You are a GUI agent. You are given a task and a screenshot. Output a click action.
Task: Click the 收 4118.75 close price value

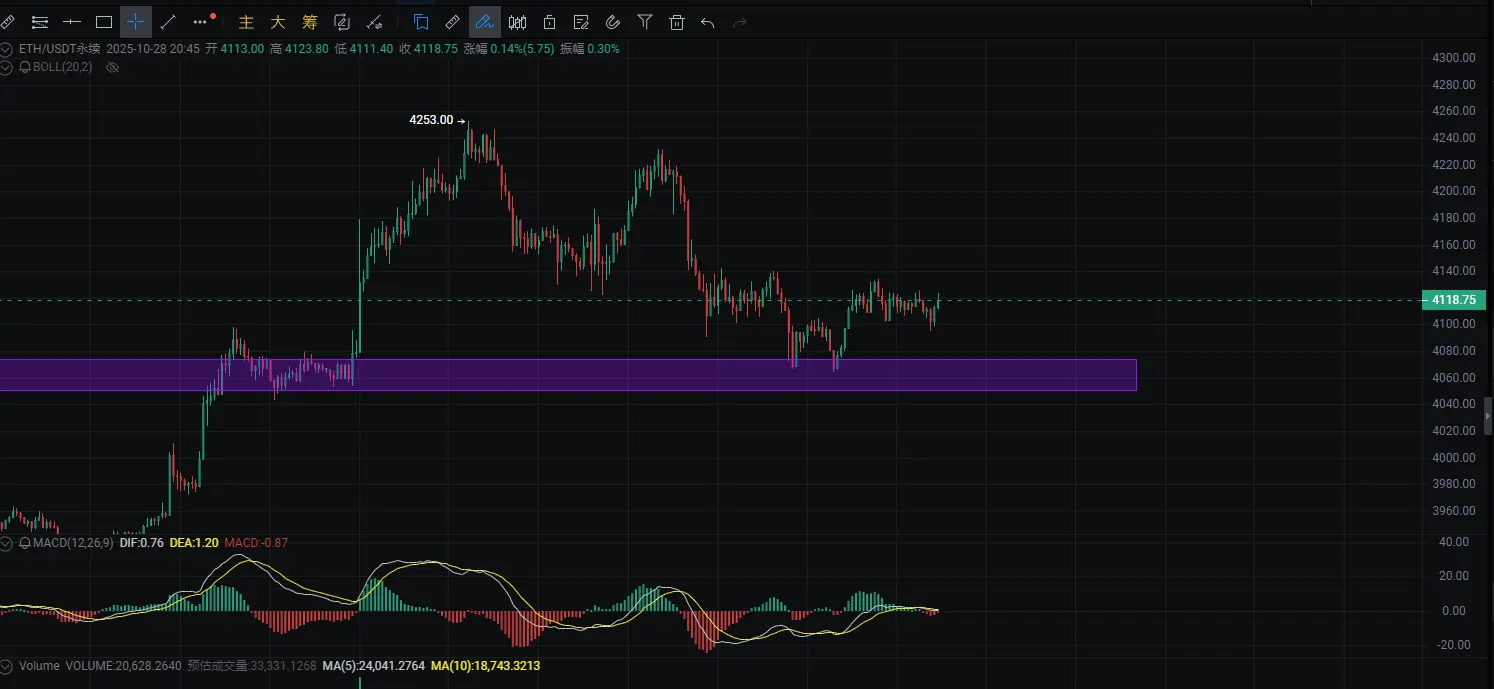(428, 49)
